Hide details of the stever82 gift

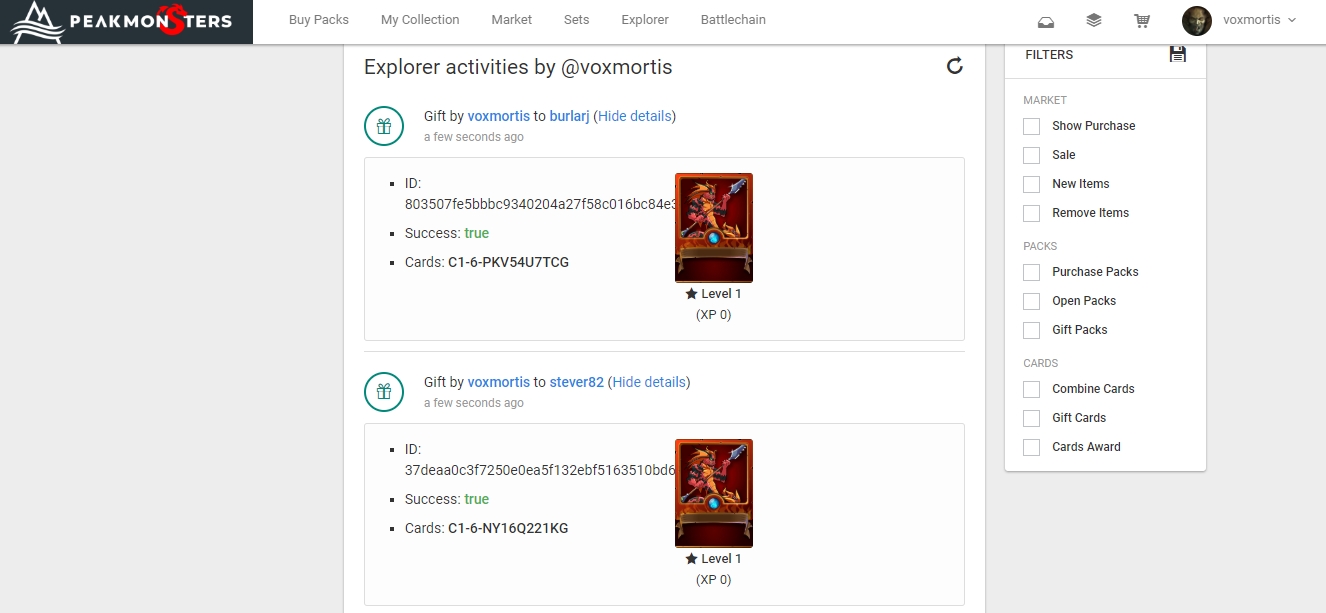649,382
